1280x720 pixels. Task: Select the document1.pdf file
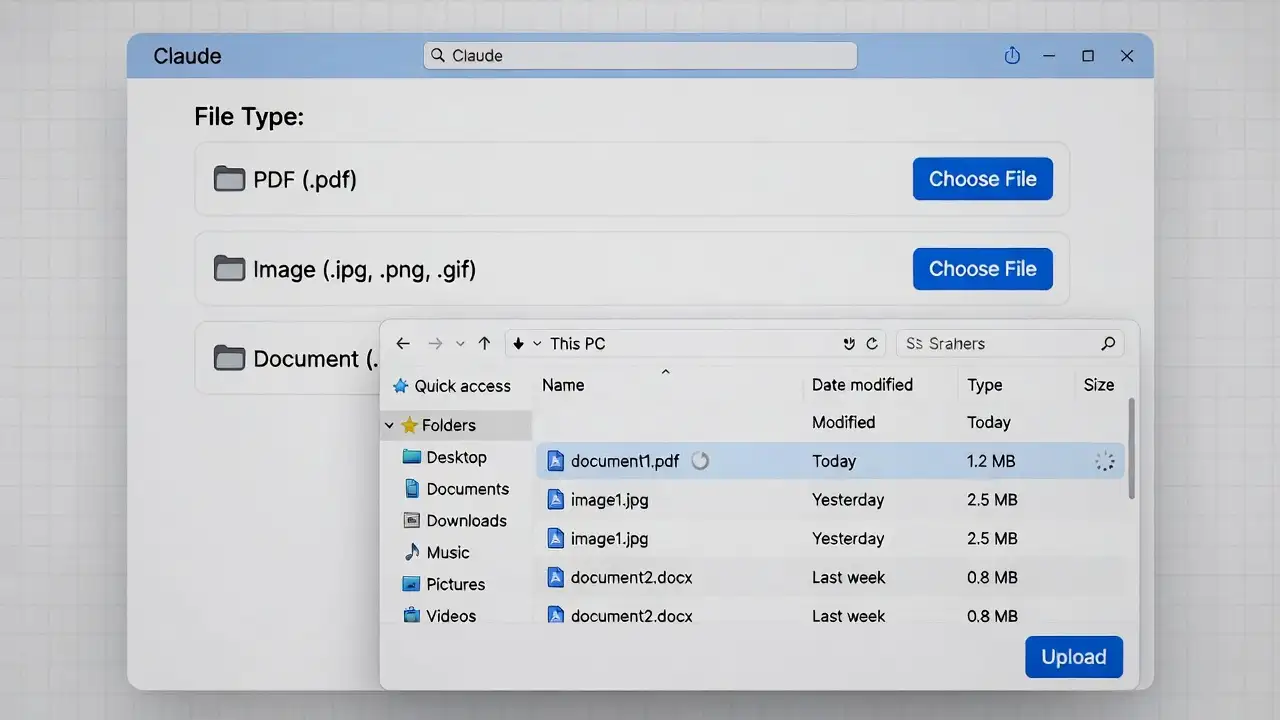coord(624,461)
